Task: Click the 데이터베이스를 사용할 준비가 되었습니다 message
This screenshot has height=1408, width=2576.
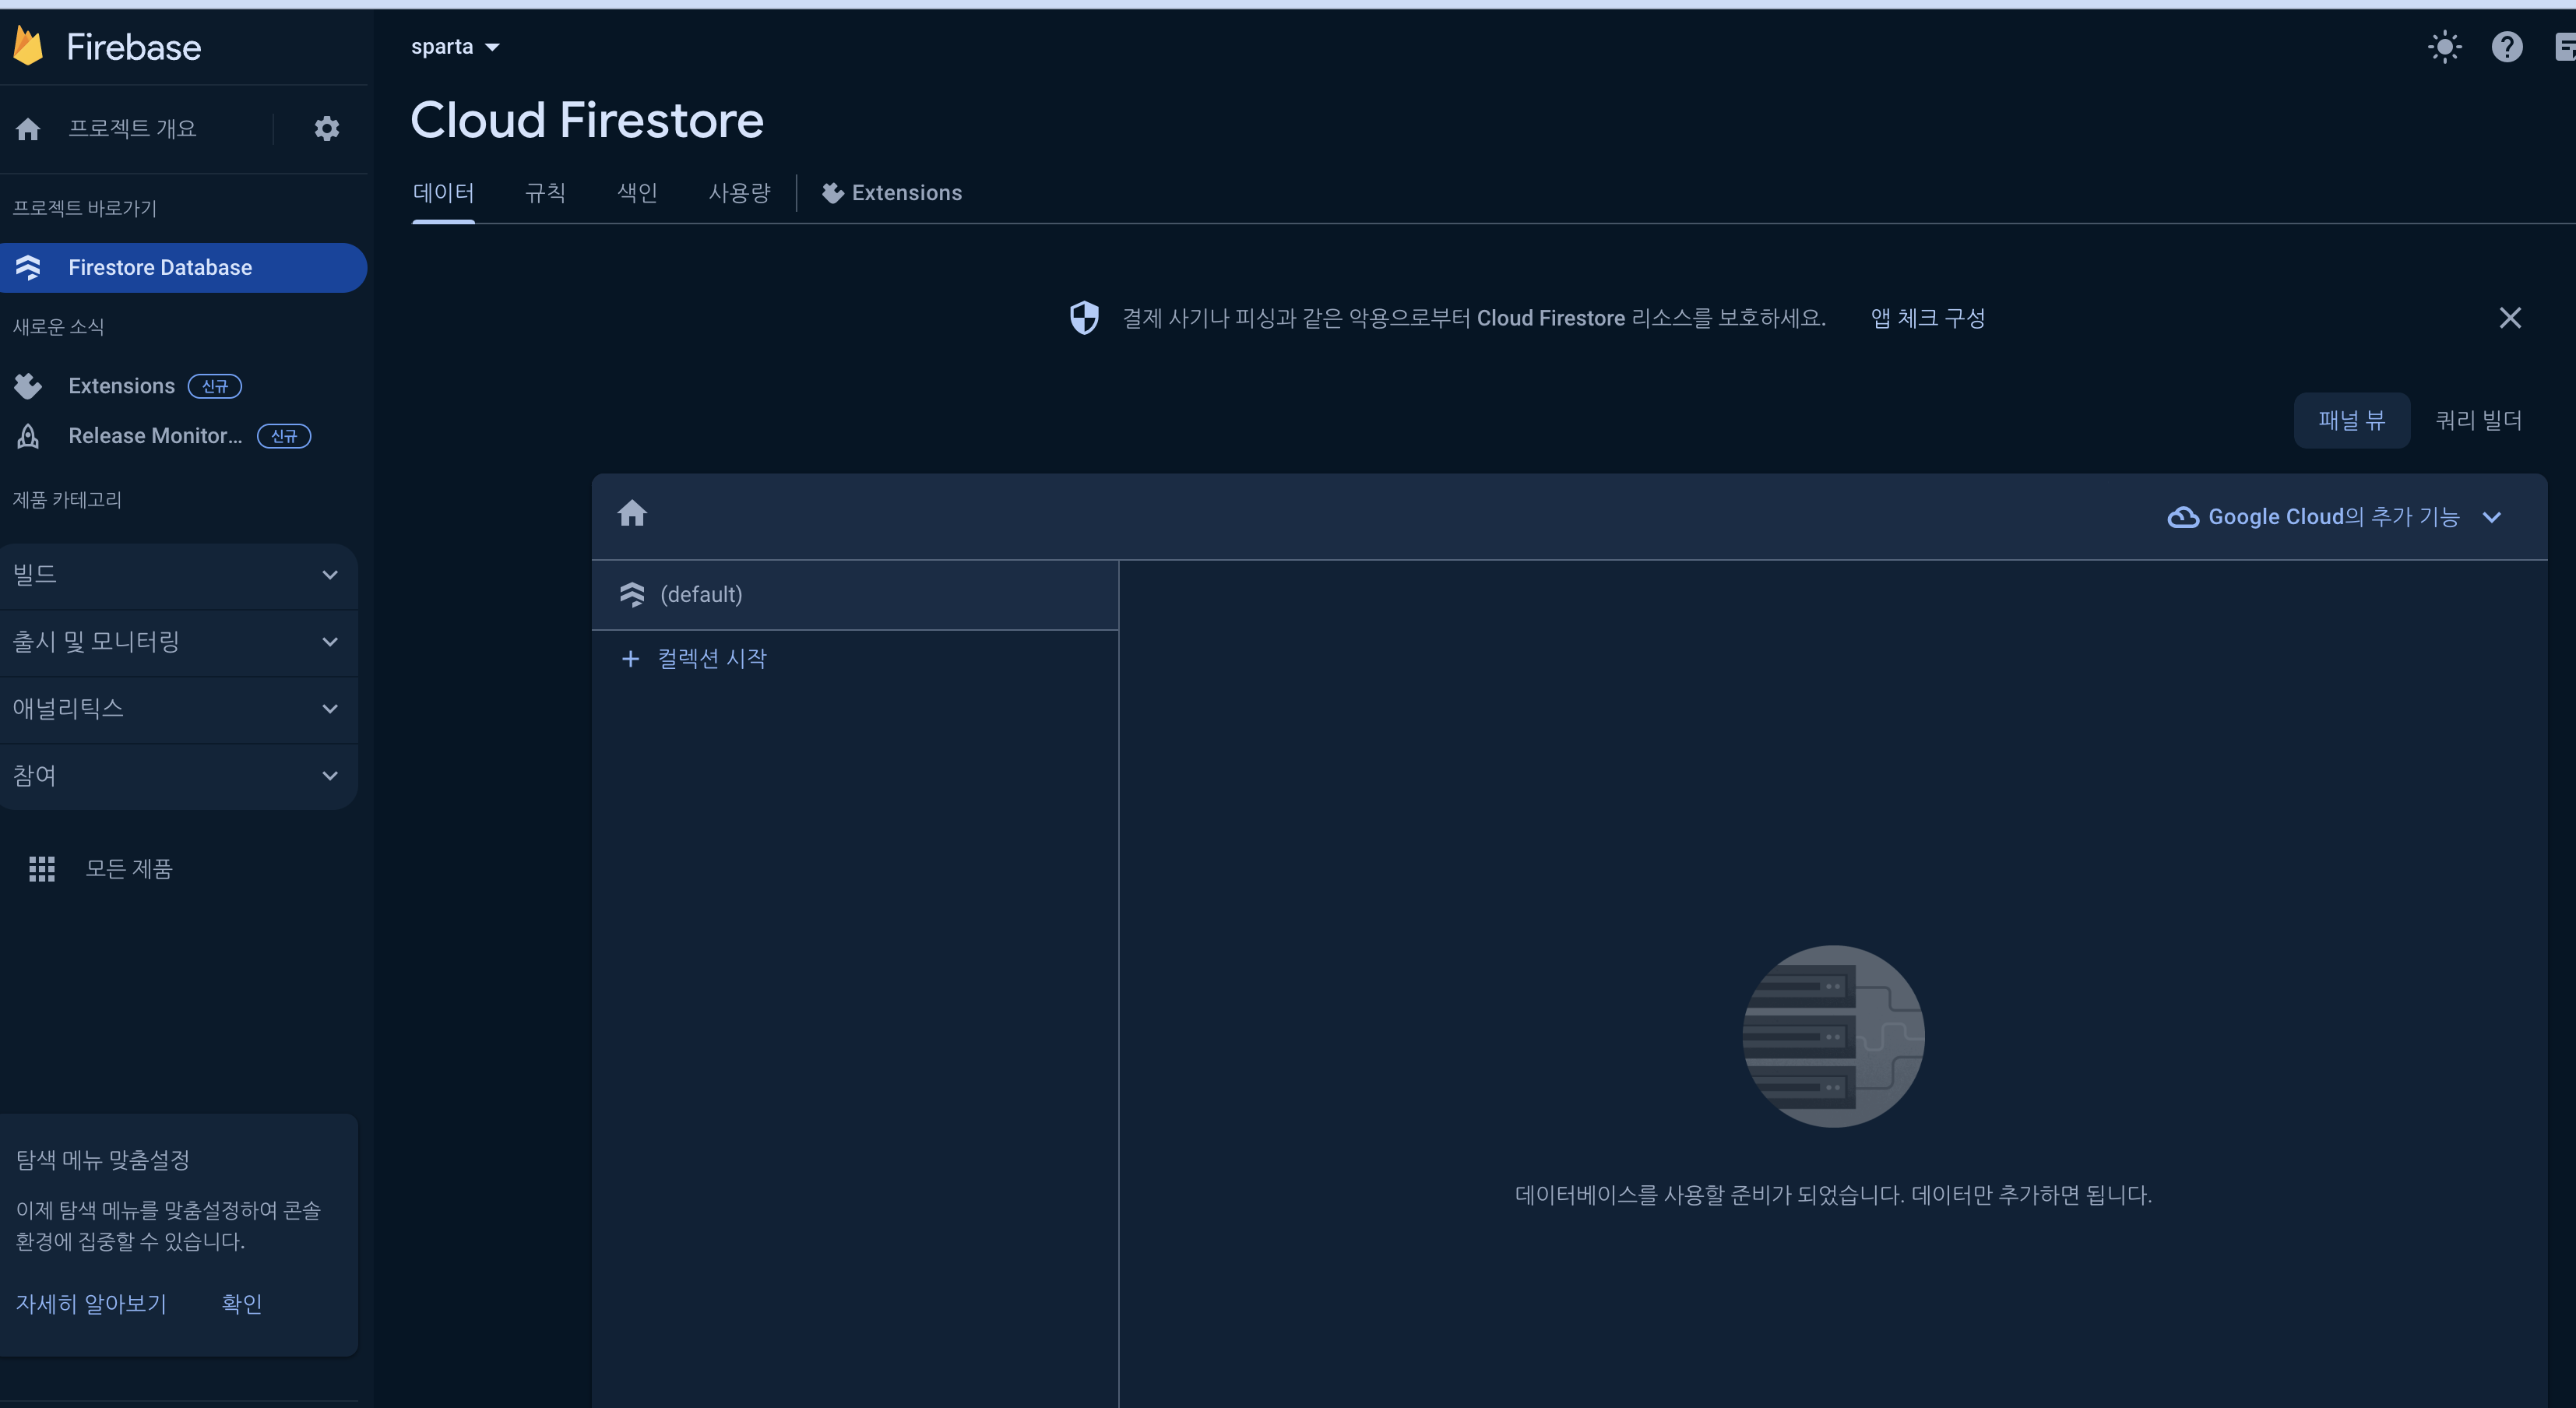Action: pos(1833,1195)
